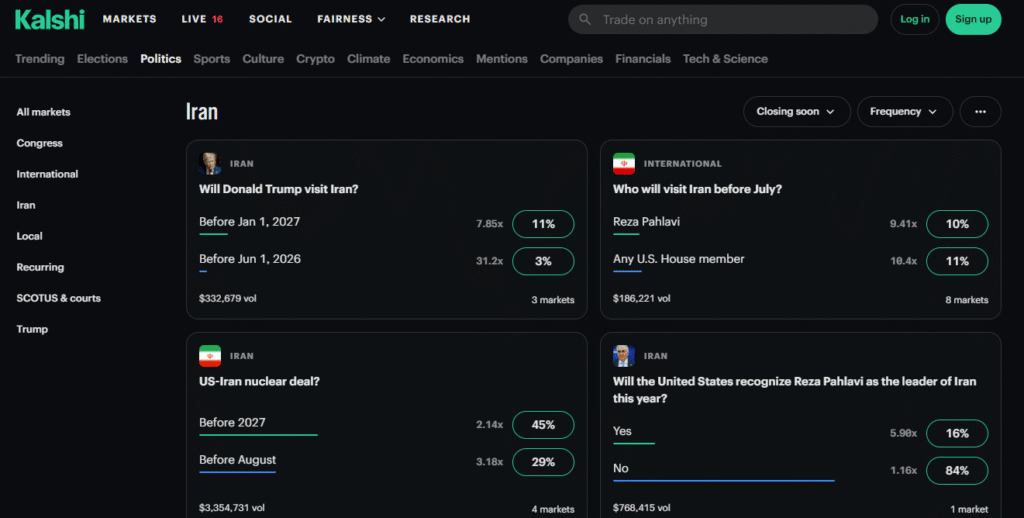The height and width of the screenshot is (518, 1024).
Task: Select the 11% Before Jan 1, 2027 option
Action: click(543, 224)
